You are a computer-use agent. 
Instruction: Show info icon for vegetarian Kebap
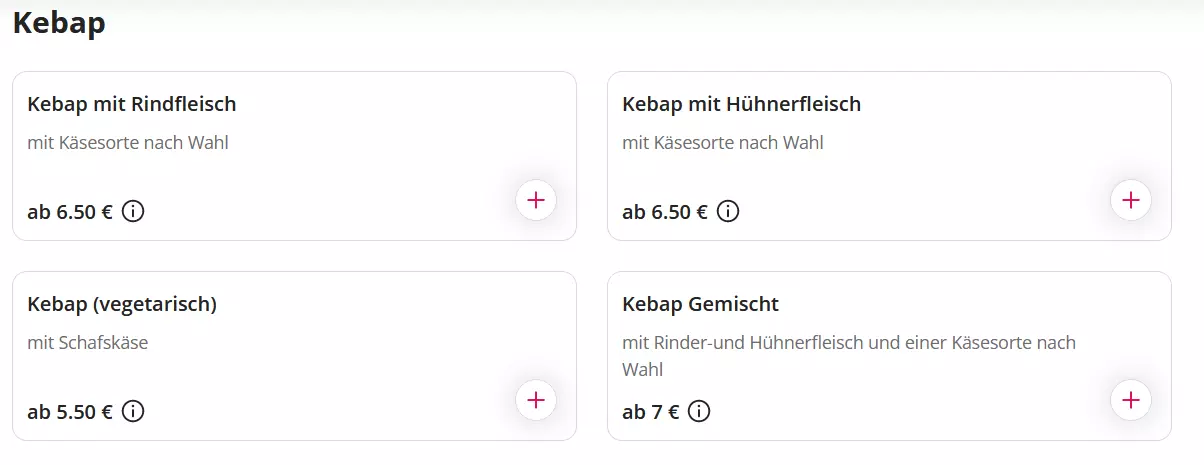(133, 411)
